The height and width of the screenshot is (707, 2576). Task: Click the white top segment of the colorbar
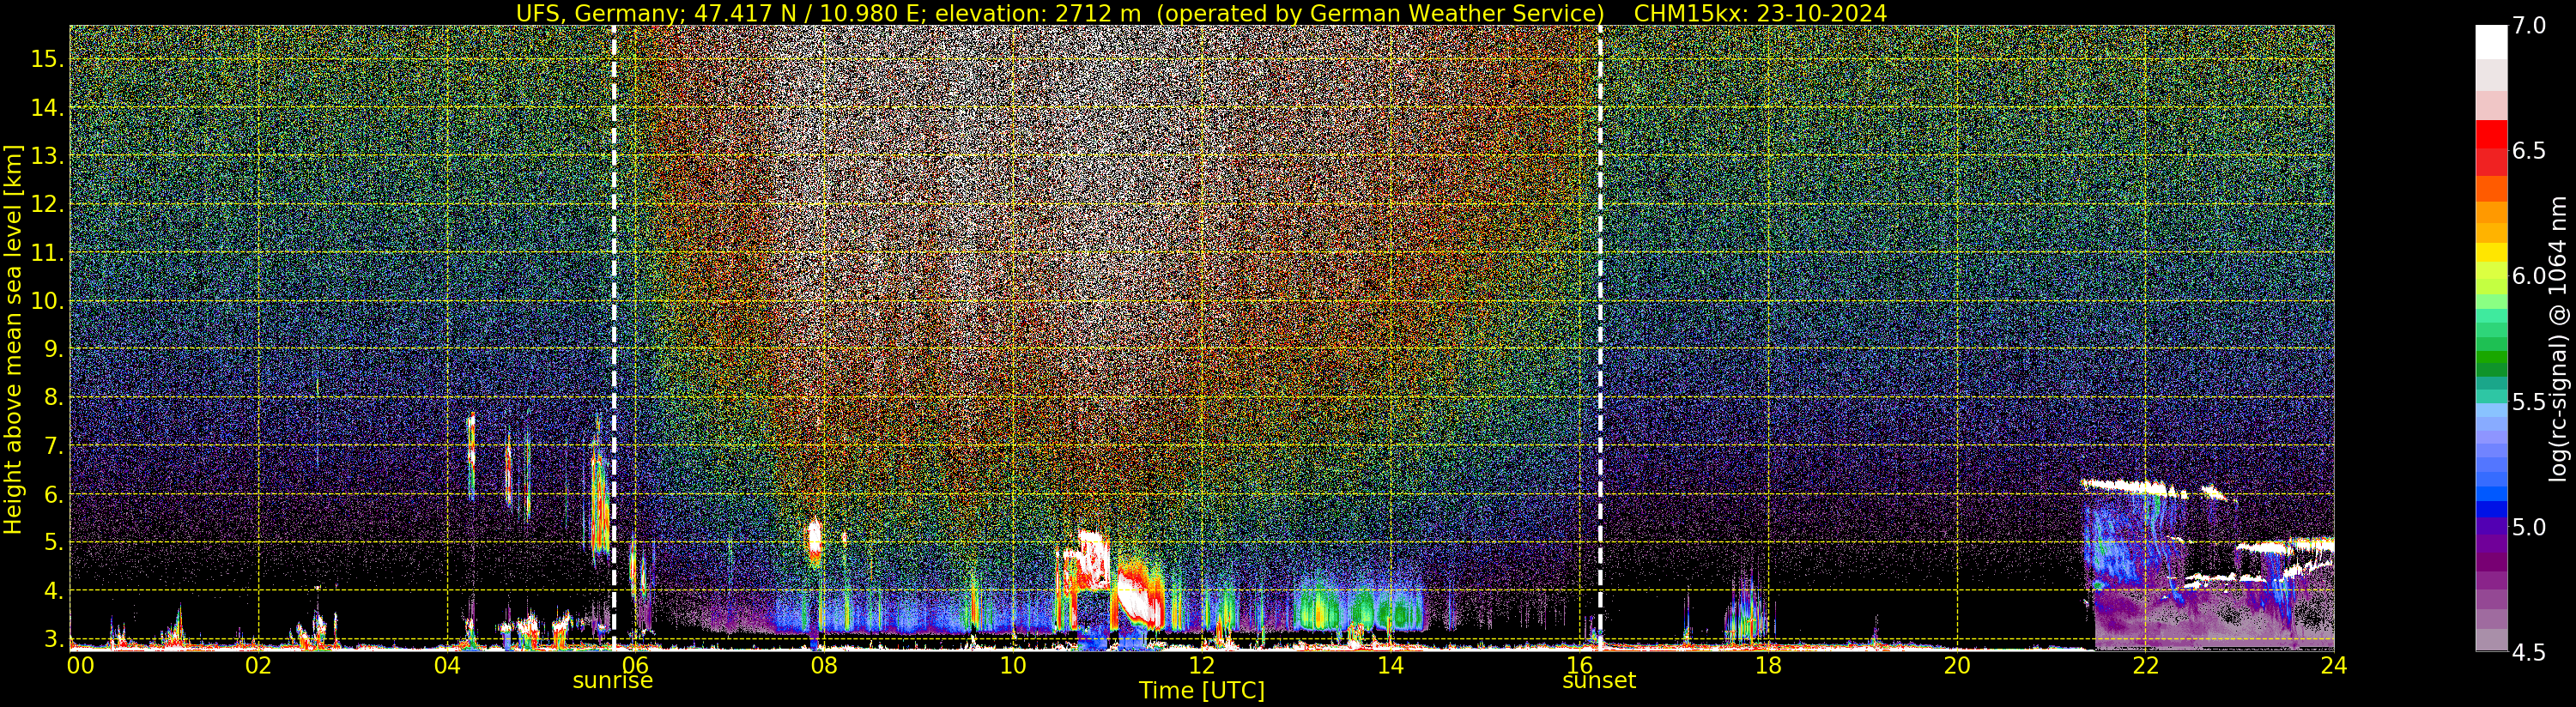tap(2491, 42)
